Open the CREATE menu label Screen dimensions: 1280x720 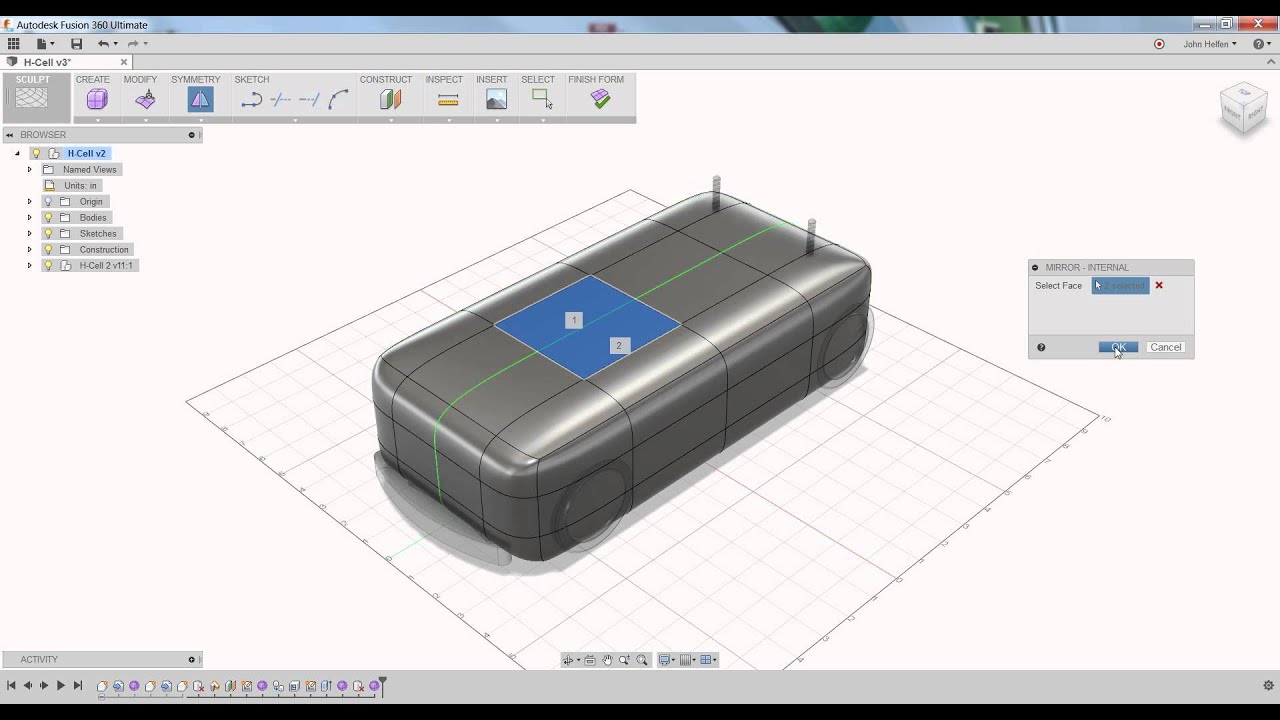tap(93, 80)
